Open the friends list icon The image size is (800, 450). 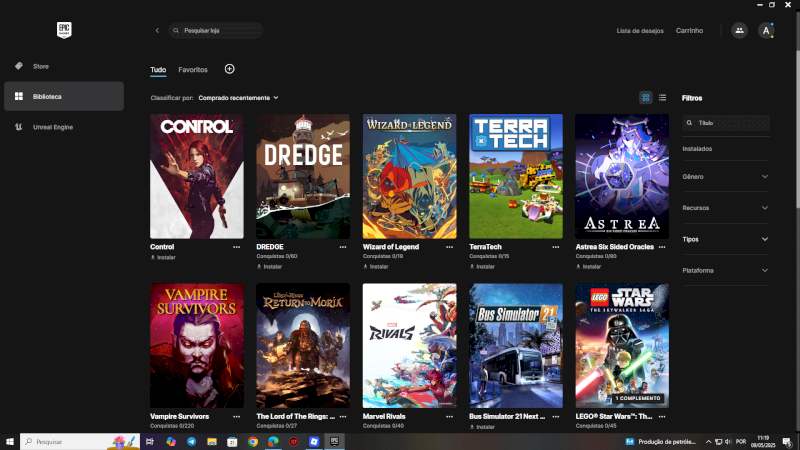tap(739, 31)
